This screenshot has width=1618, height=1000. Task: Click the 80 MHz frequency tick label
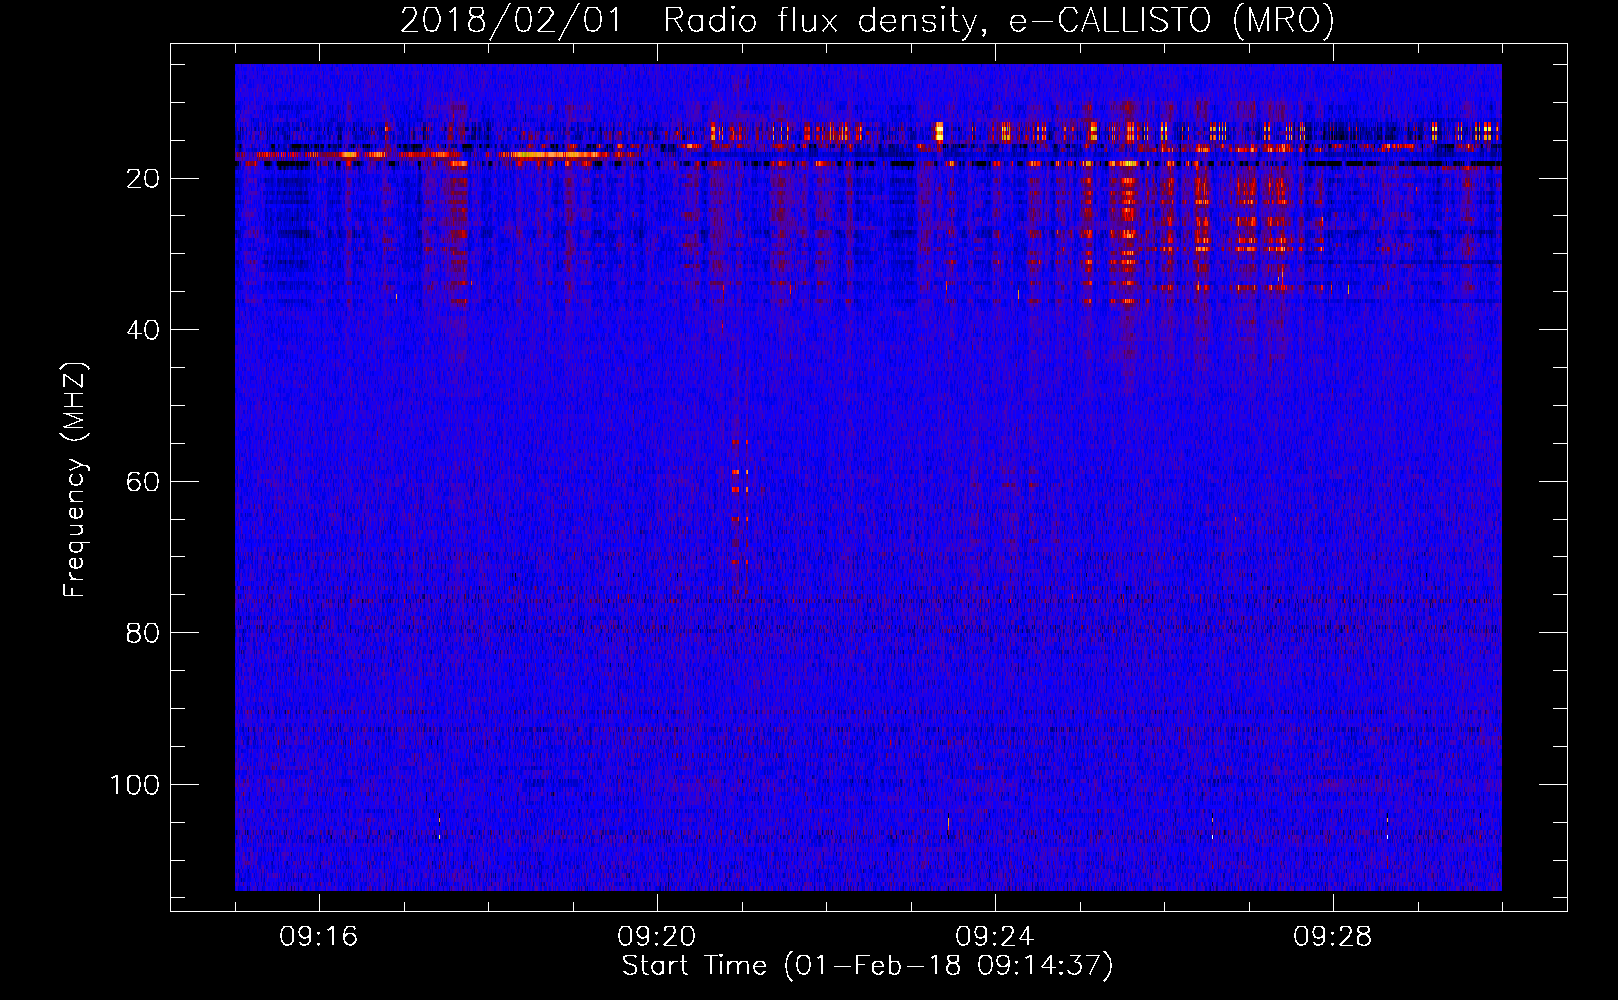pos(143,633)
